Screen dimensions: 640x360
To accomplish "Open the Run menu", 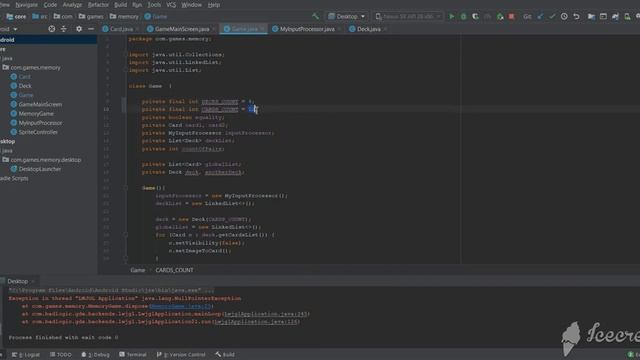I will [x=137, y=5].
